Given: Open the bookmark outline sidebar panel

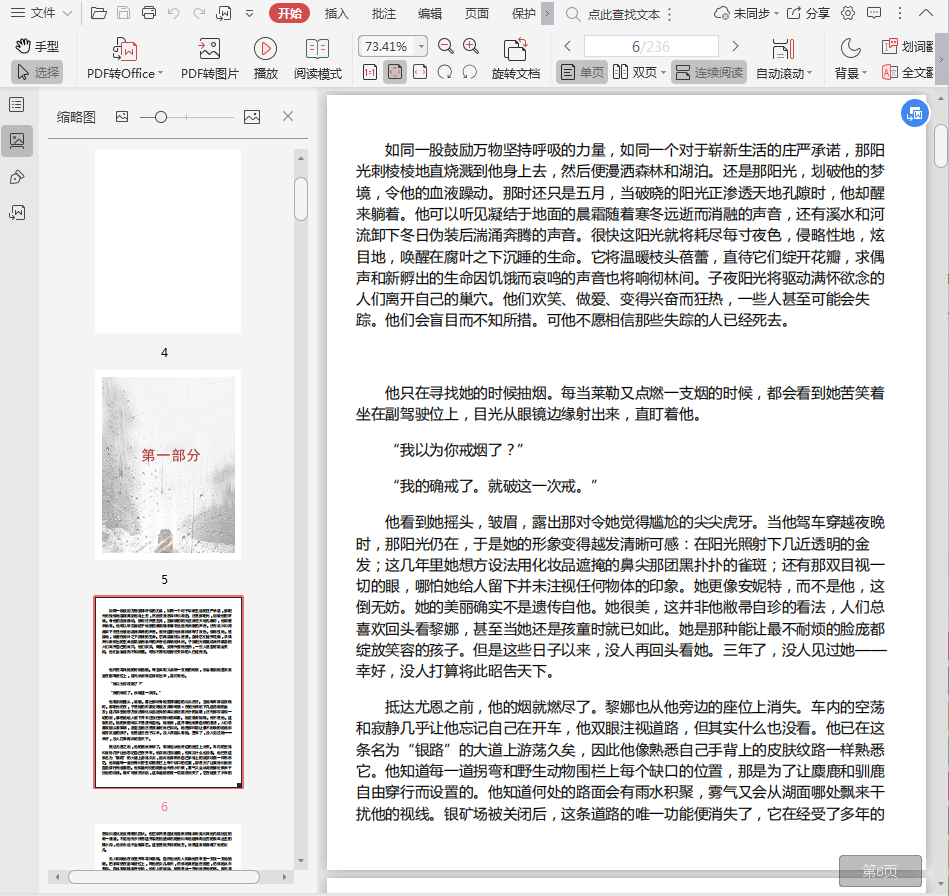Looking at the screenshot, I should (16, 105).
